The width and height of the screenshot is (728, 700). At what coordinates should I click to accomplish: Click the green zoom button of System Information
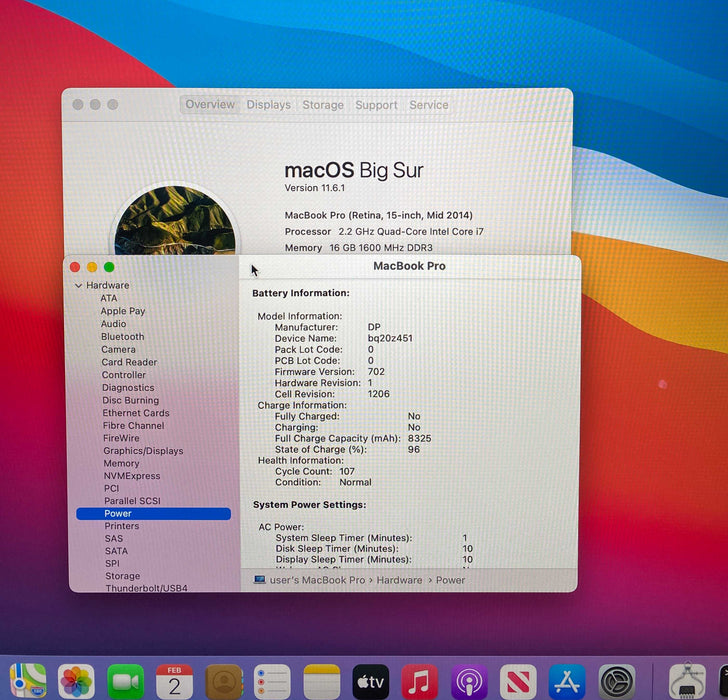point(109,267)
